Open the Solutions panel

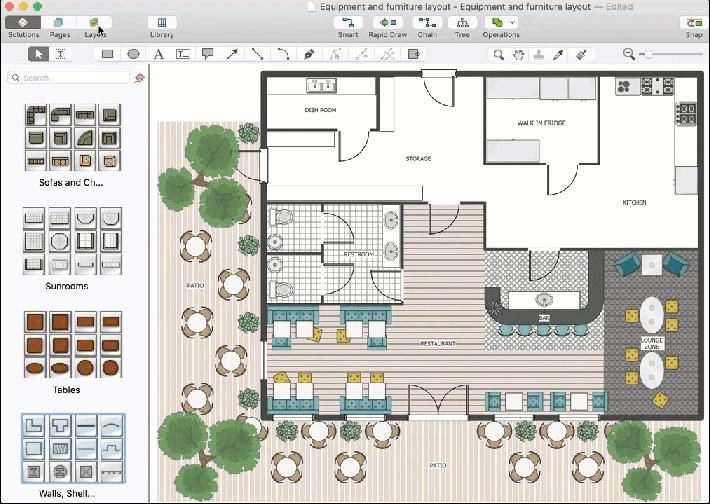23,23
